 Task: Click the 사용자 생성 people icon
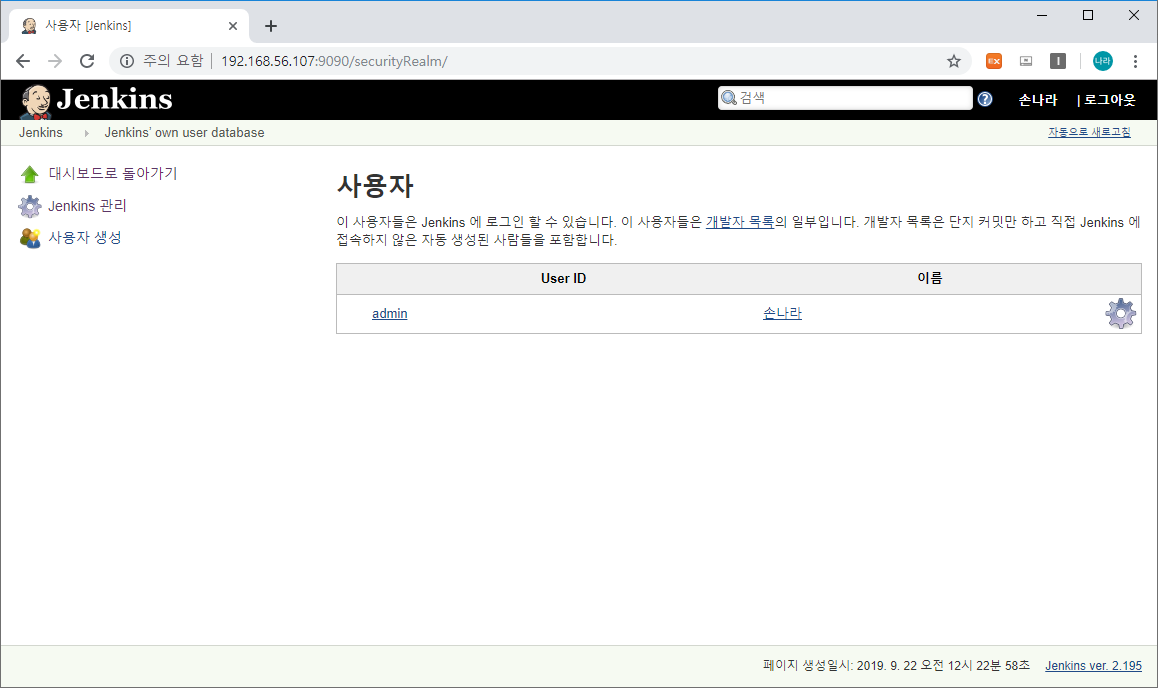pyautogui.click(x=30, y=238)
